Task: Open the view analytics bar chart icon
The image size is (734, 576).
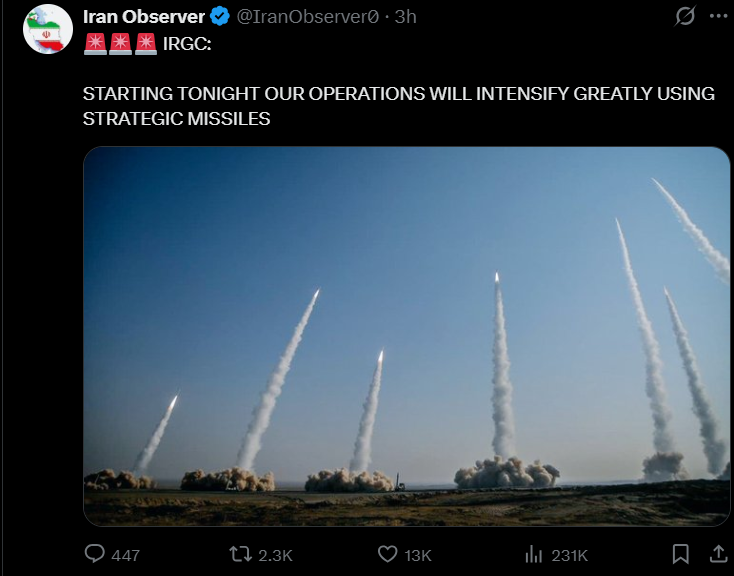Action: coord(533,554)
